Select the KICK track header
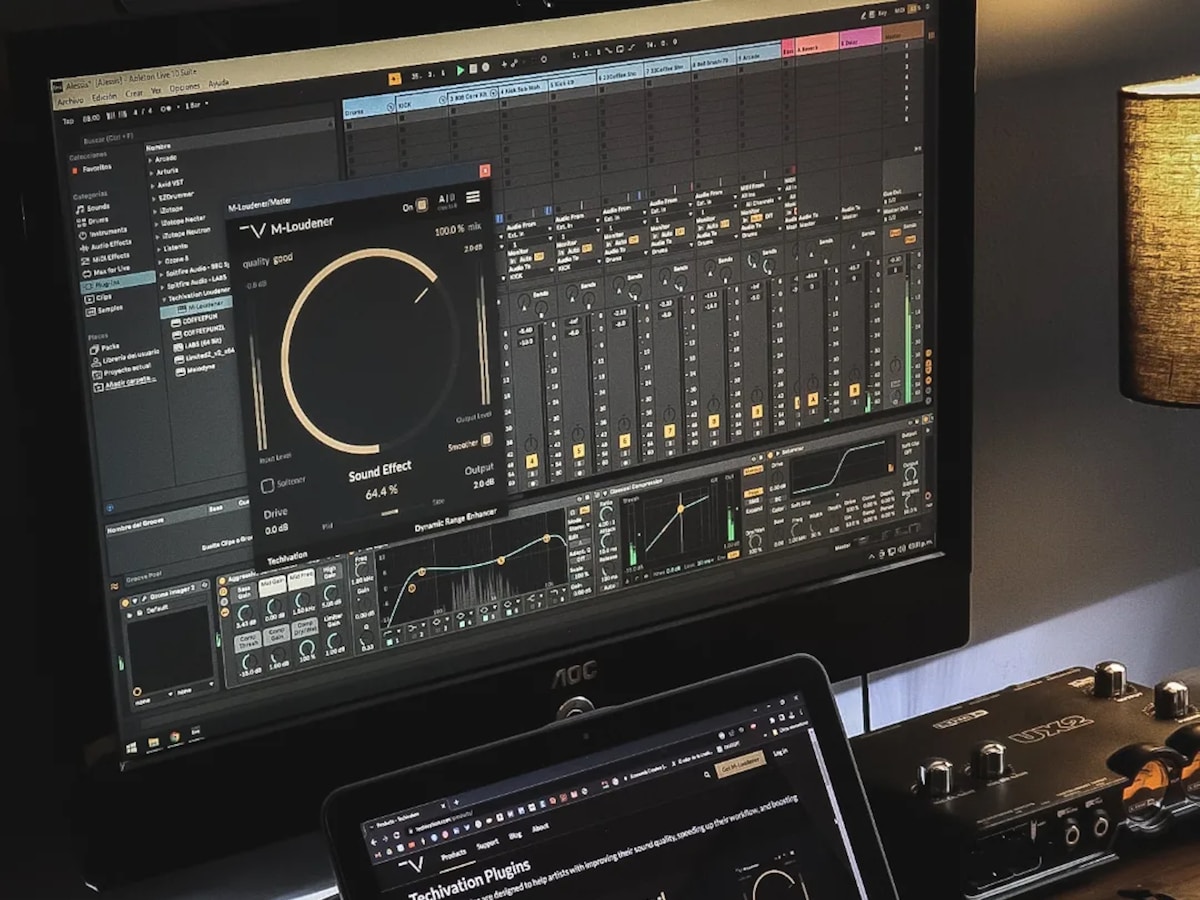This screenshot has width=1200, height=900. tap(422, 102)
